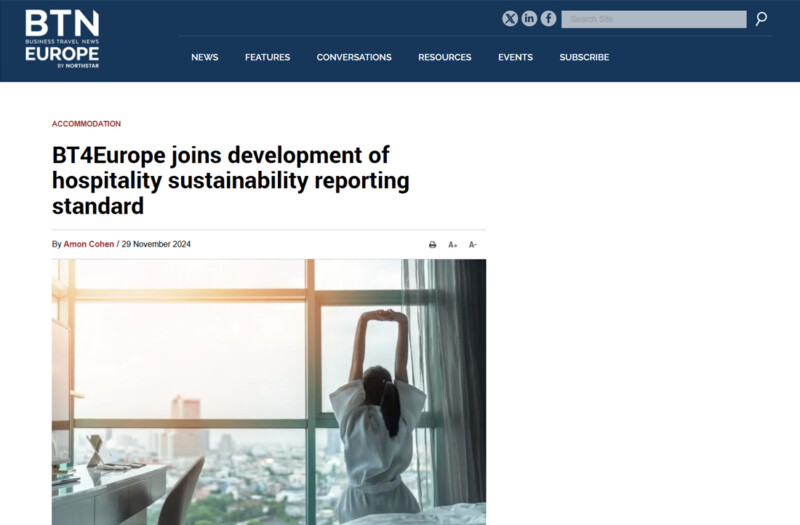This screenshot has height=525, width=800.
Task: Open the Conversations menu
Action: (x=354, y=57)
